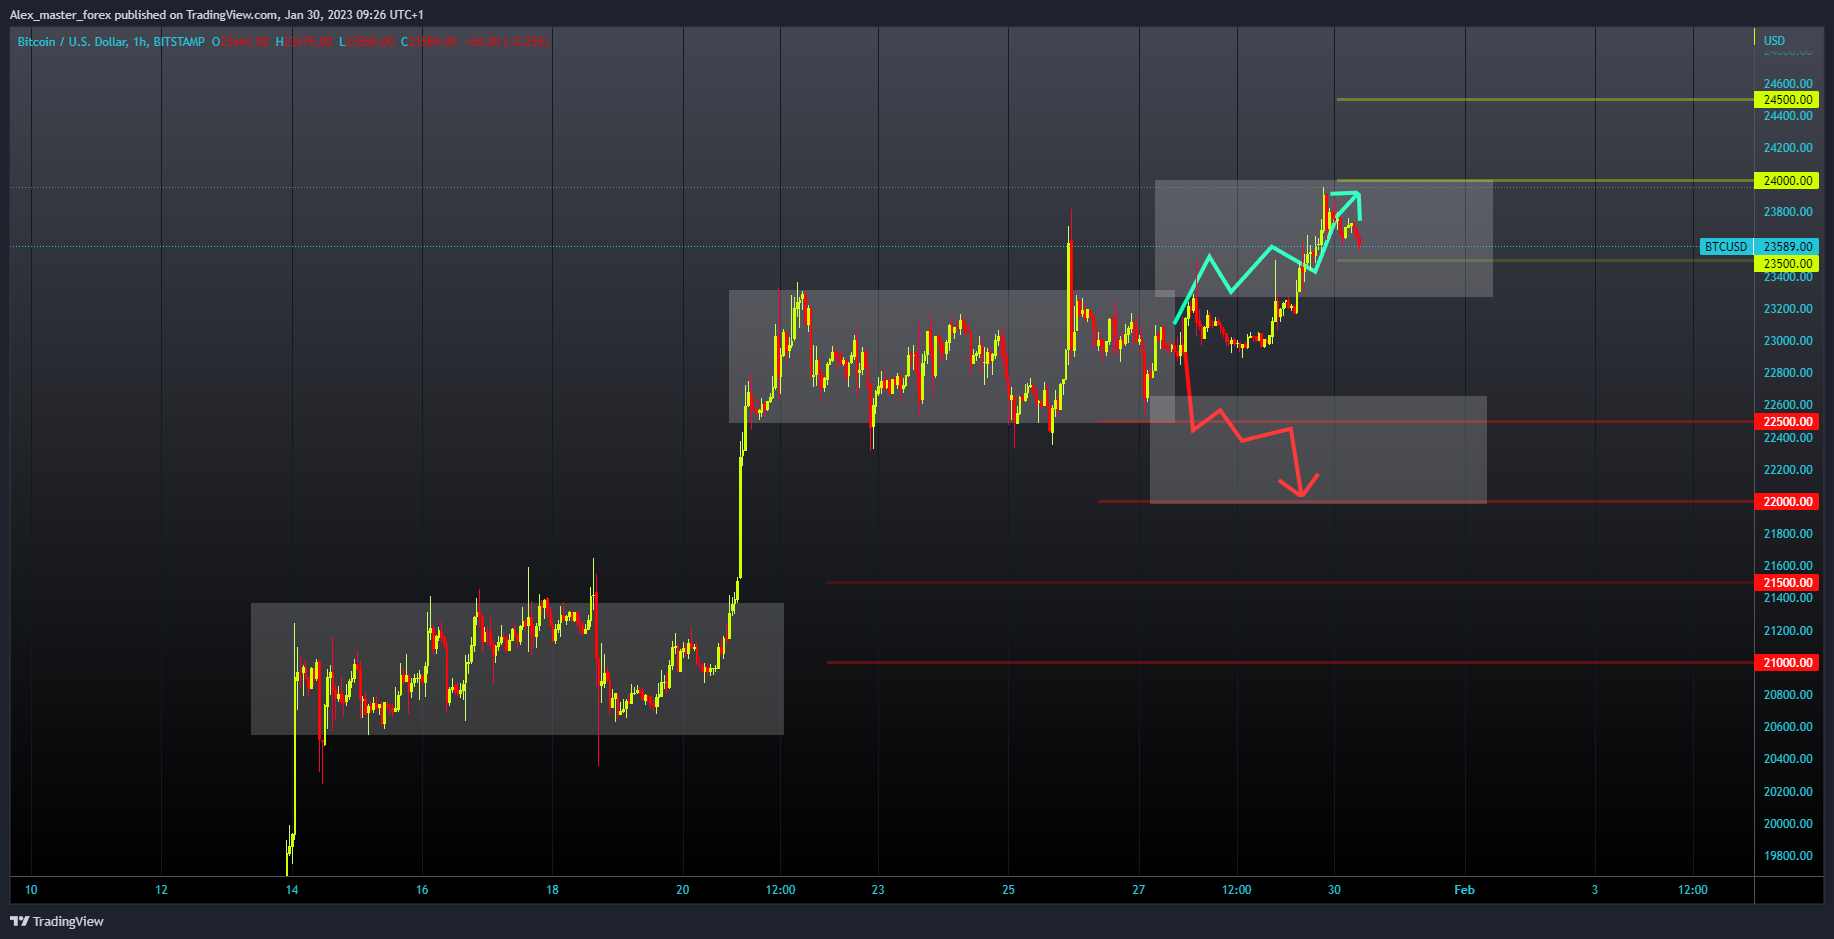Click the 20600.00 price axis value
This screenshot has height=939, width=1834.
pos(1788,727)
